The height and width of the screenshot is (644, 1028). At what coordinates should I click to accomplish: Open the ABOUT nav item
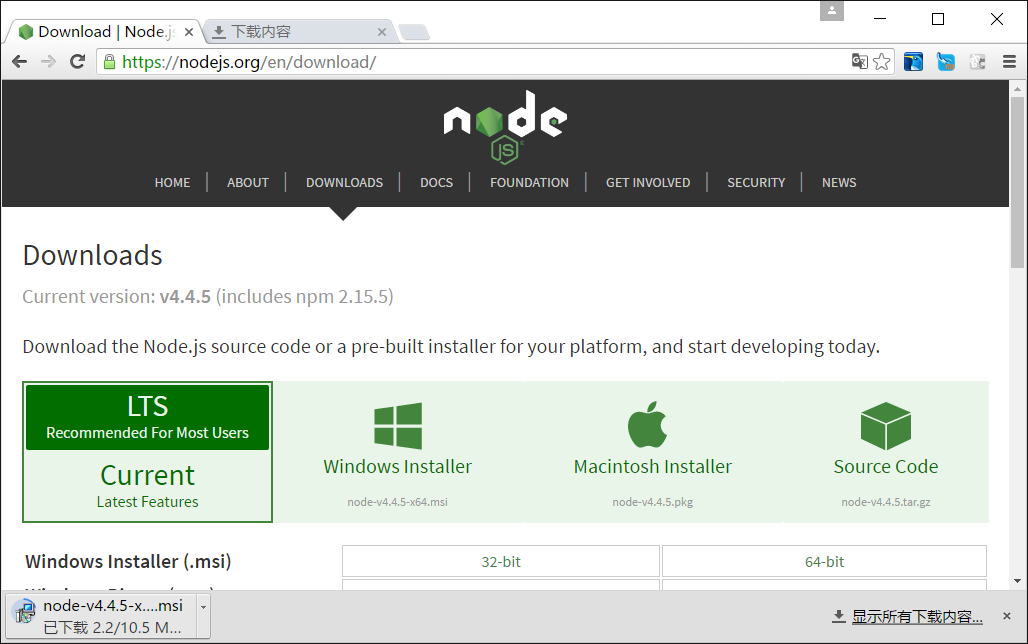(x=248, y=182)
